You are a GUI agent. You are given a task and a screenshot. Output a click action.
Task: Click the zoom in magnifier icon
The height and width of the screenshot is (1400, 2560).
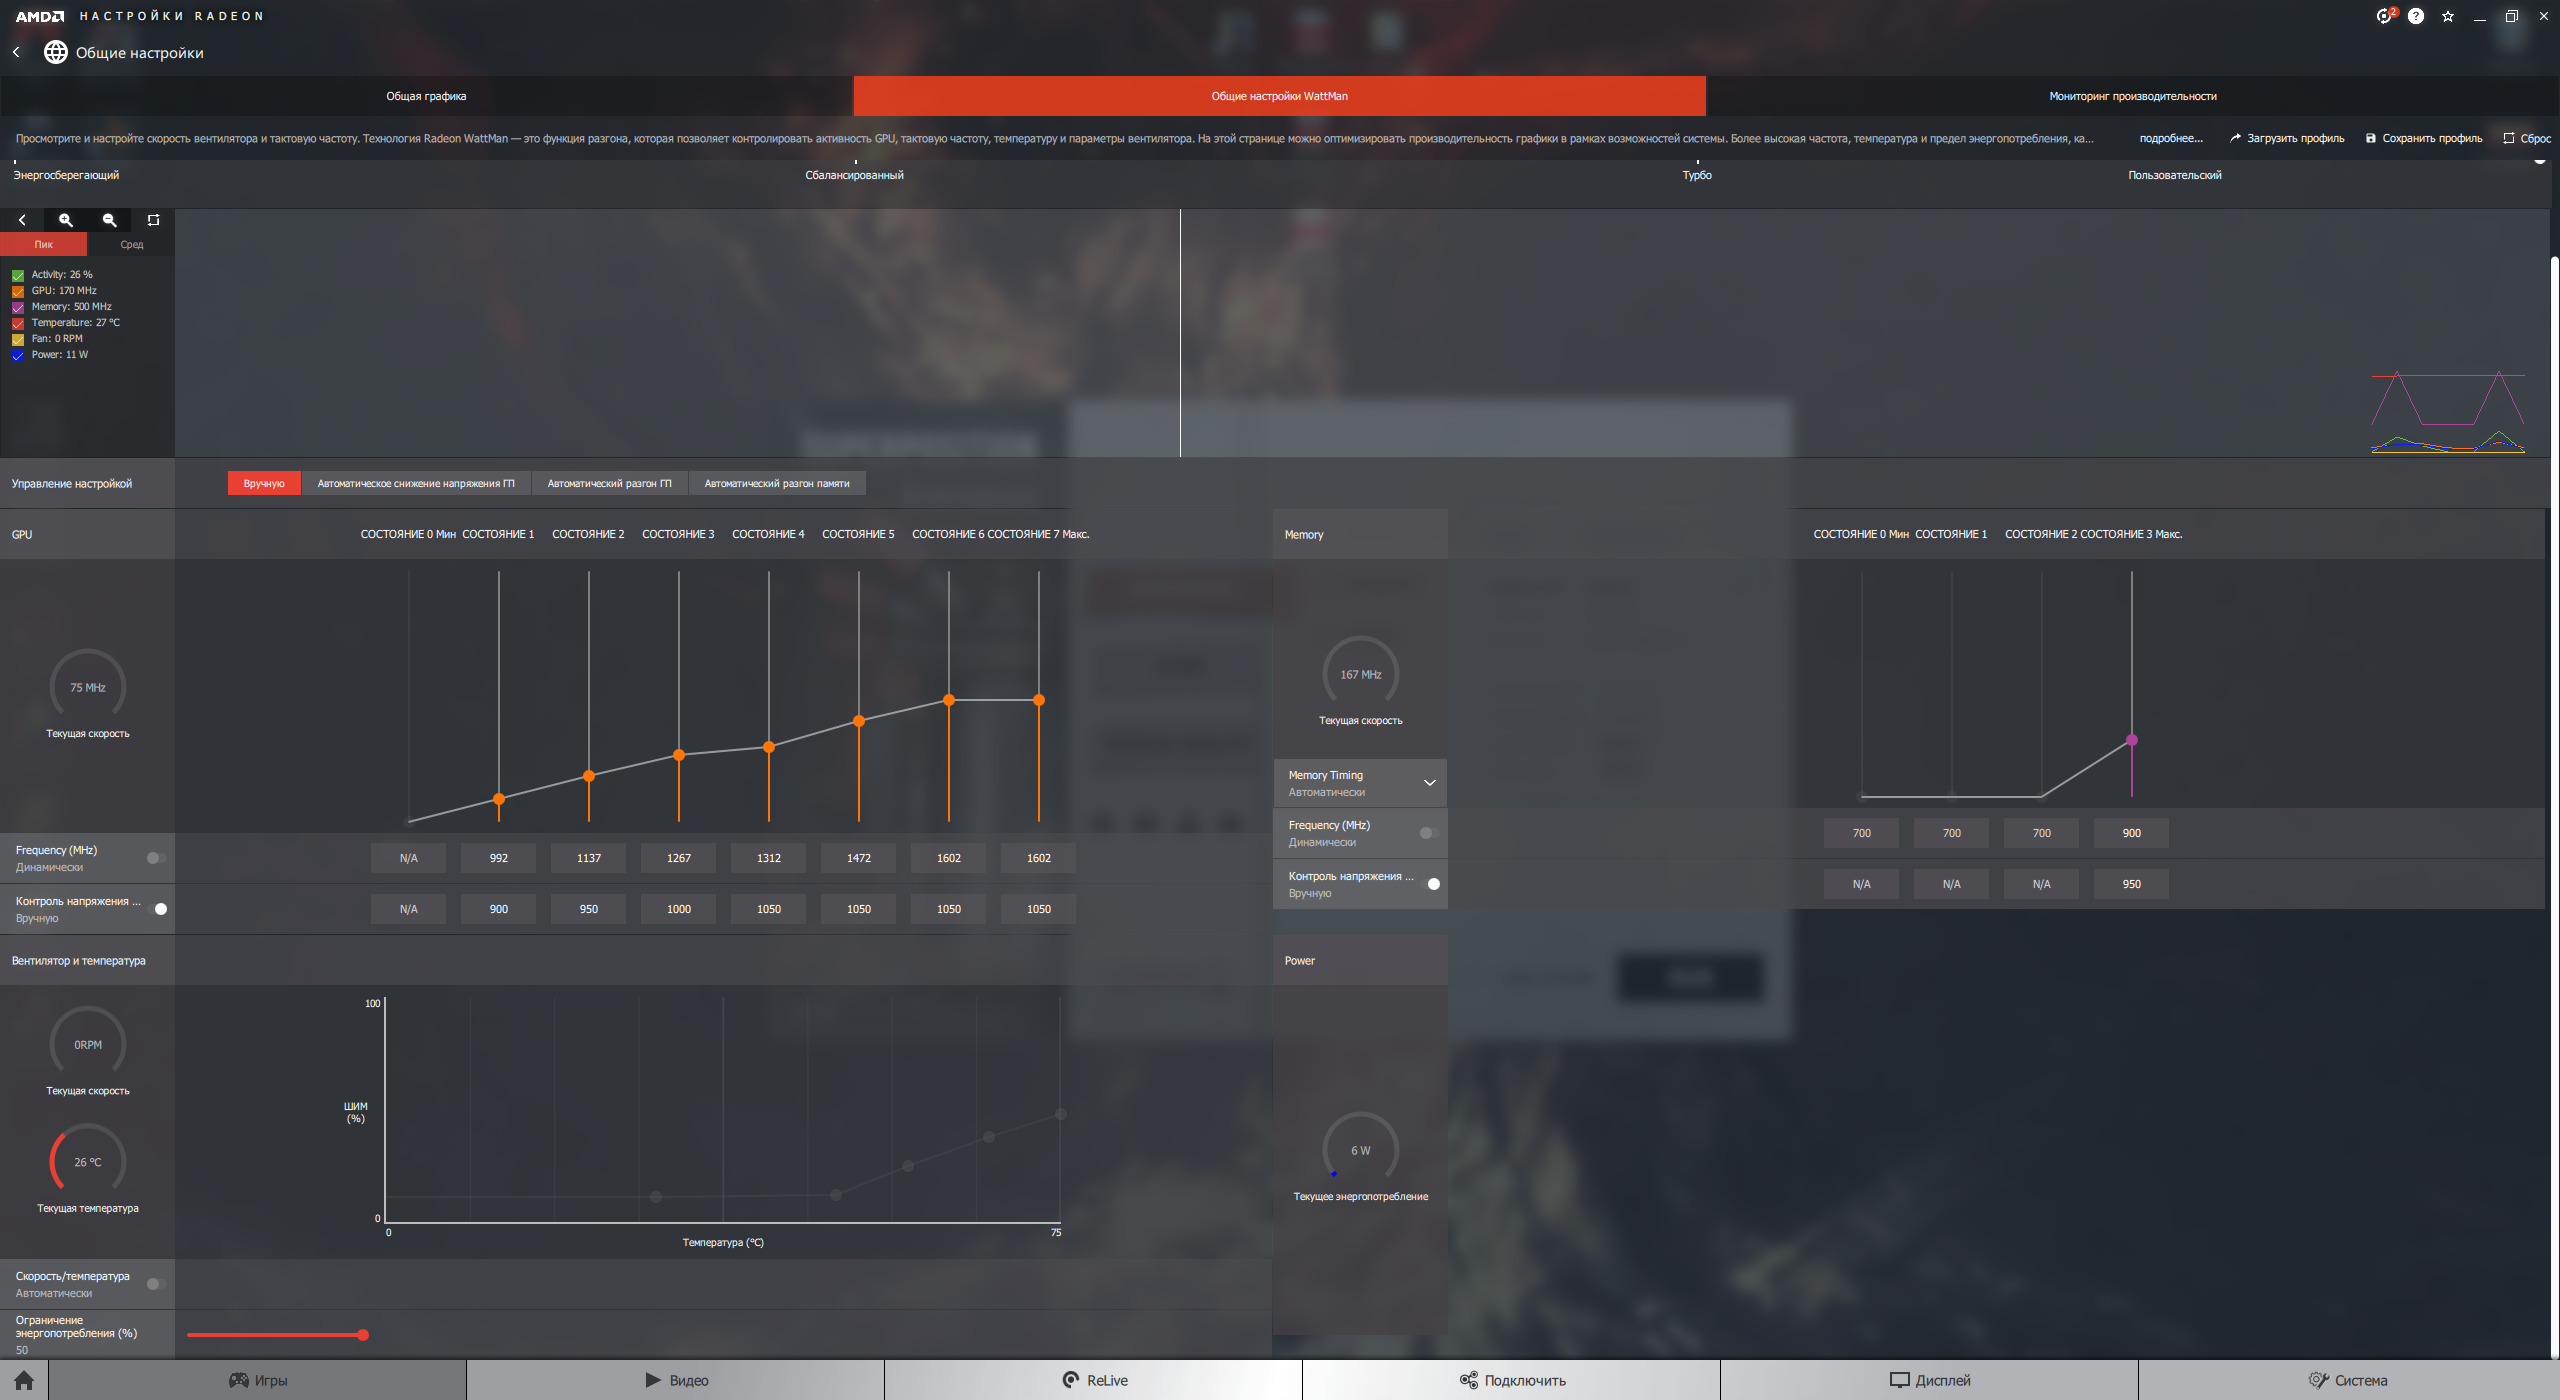[66, 220]
